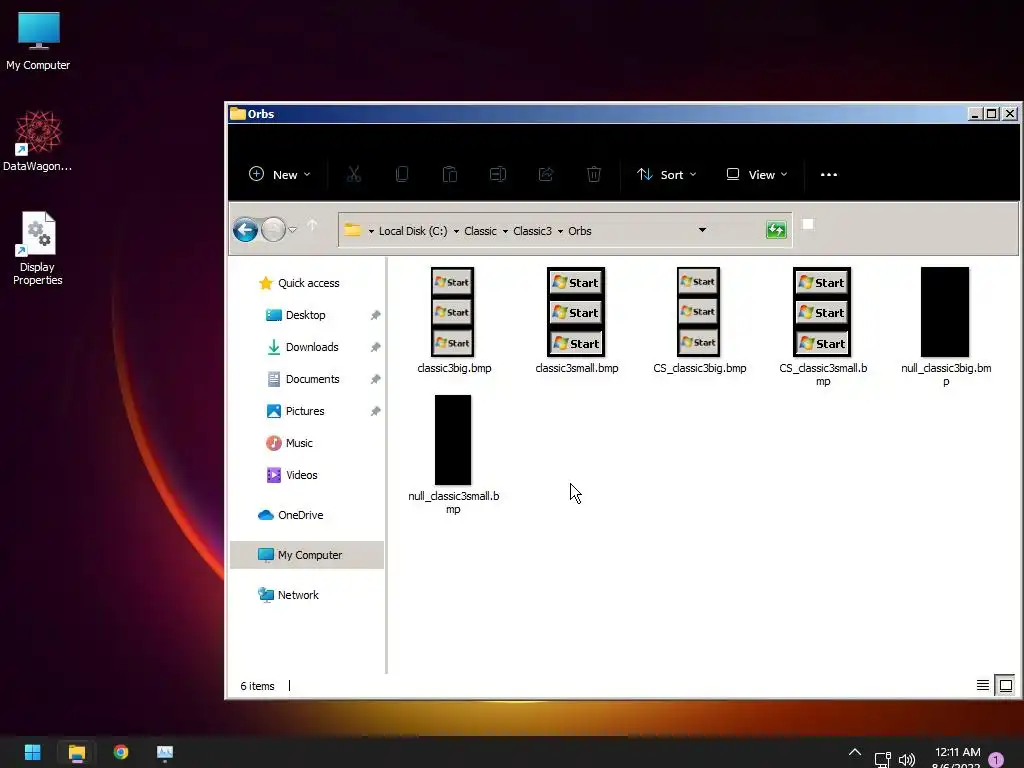The height and width of the screenshot is (768, 1024).
Task: Click File Explorer on the taskbar
Action: 76,752
